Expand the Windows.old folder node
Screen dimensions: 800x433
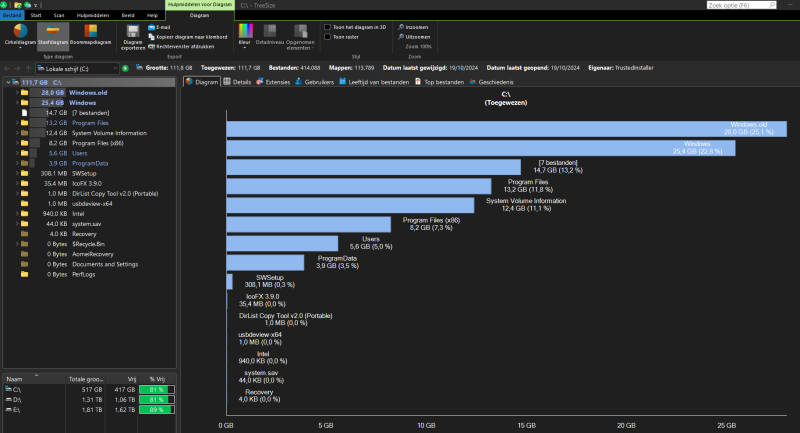[x=16, y=92]
